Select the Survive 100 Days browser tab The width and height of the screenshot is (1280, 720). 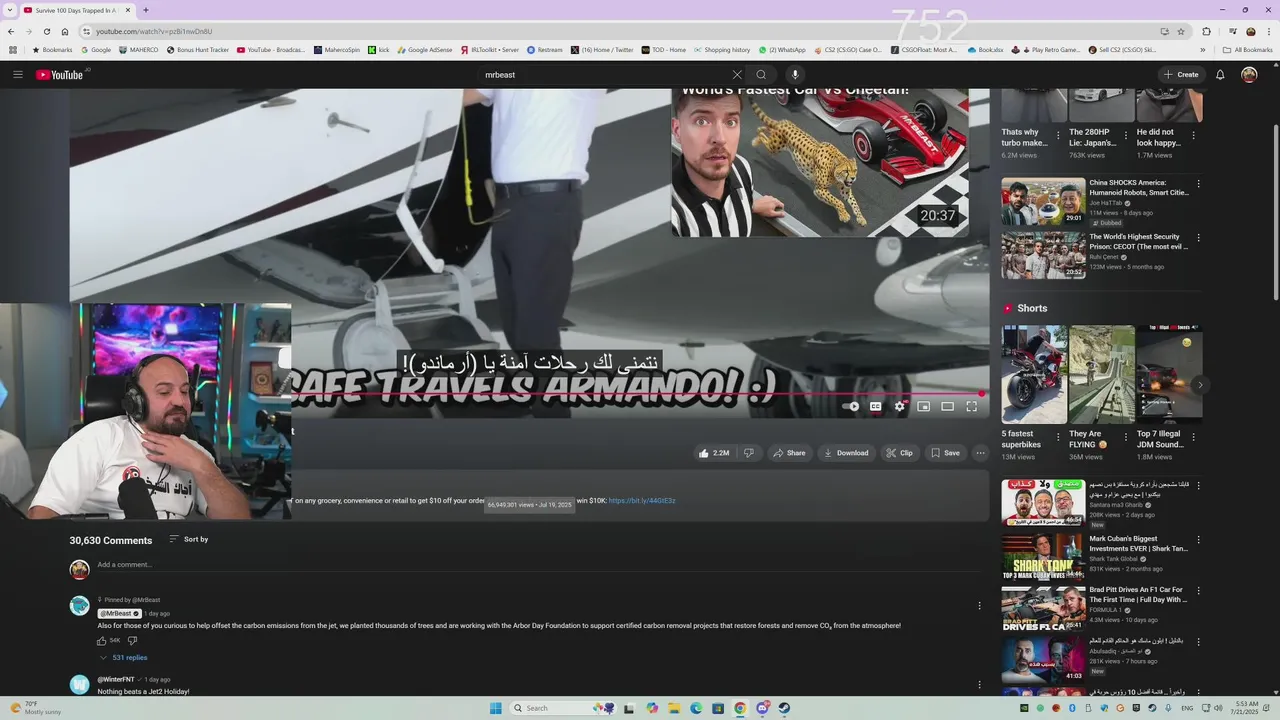(75, 10)
